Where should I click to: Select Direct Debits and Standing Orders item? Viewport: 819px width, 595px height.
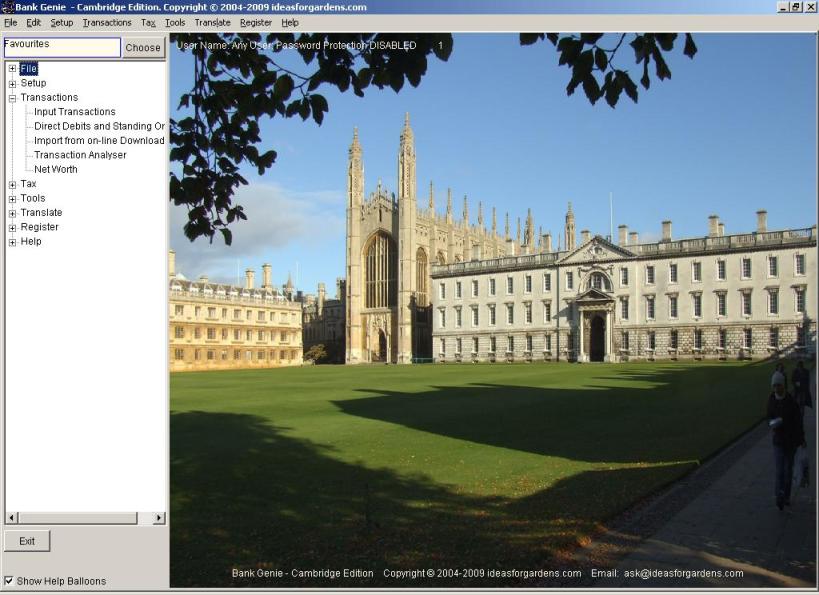tap(99, 126)
